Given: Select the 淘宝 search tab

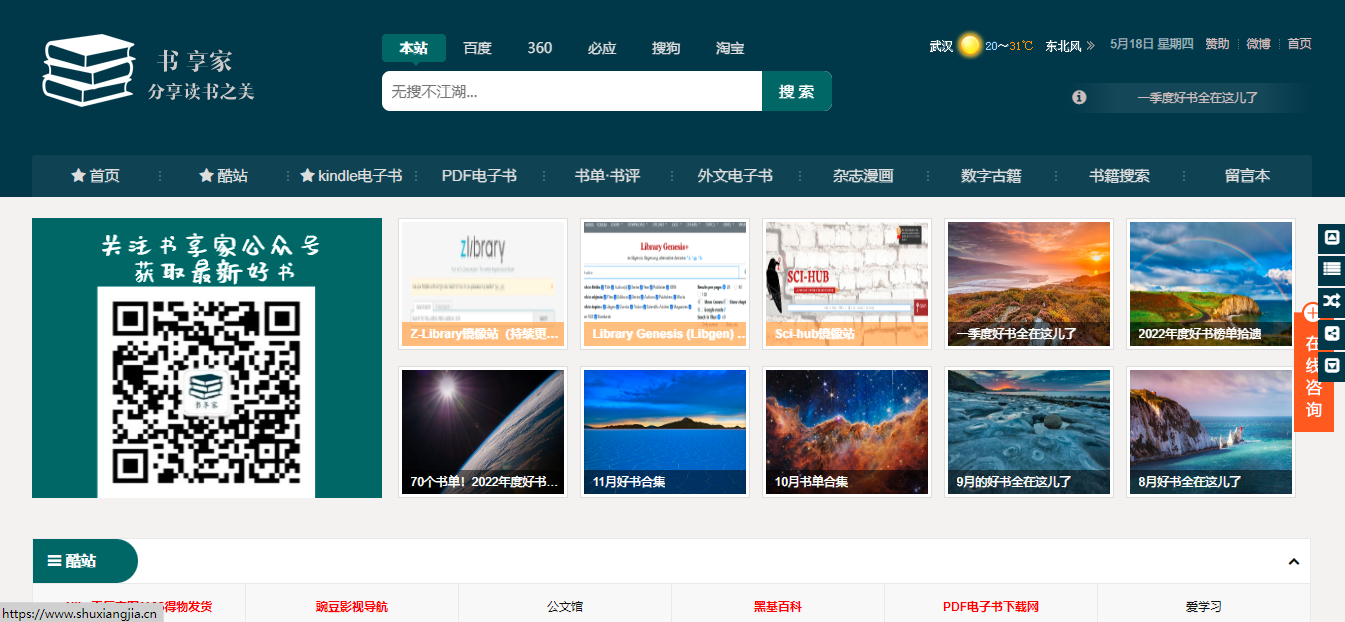Looking at the screenshot, I should click(x=730, y=48).
